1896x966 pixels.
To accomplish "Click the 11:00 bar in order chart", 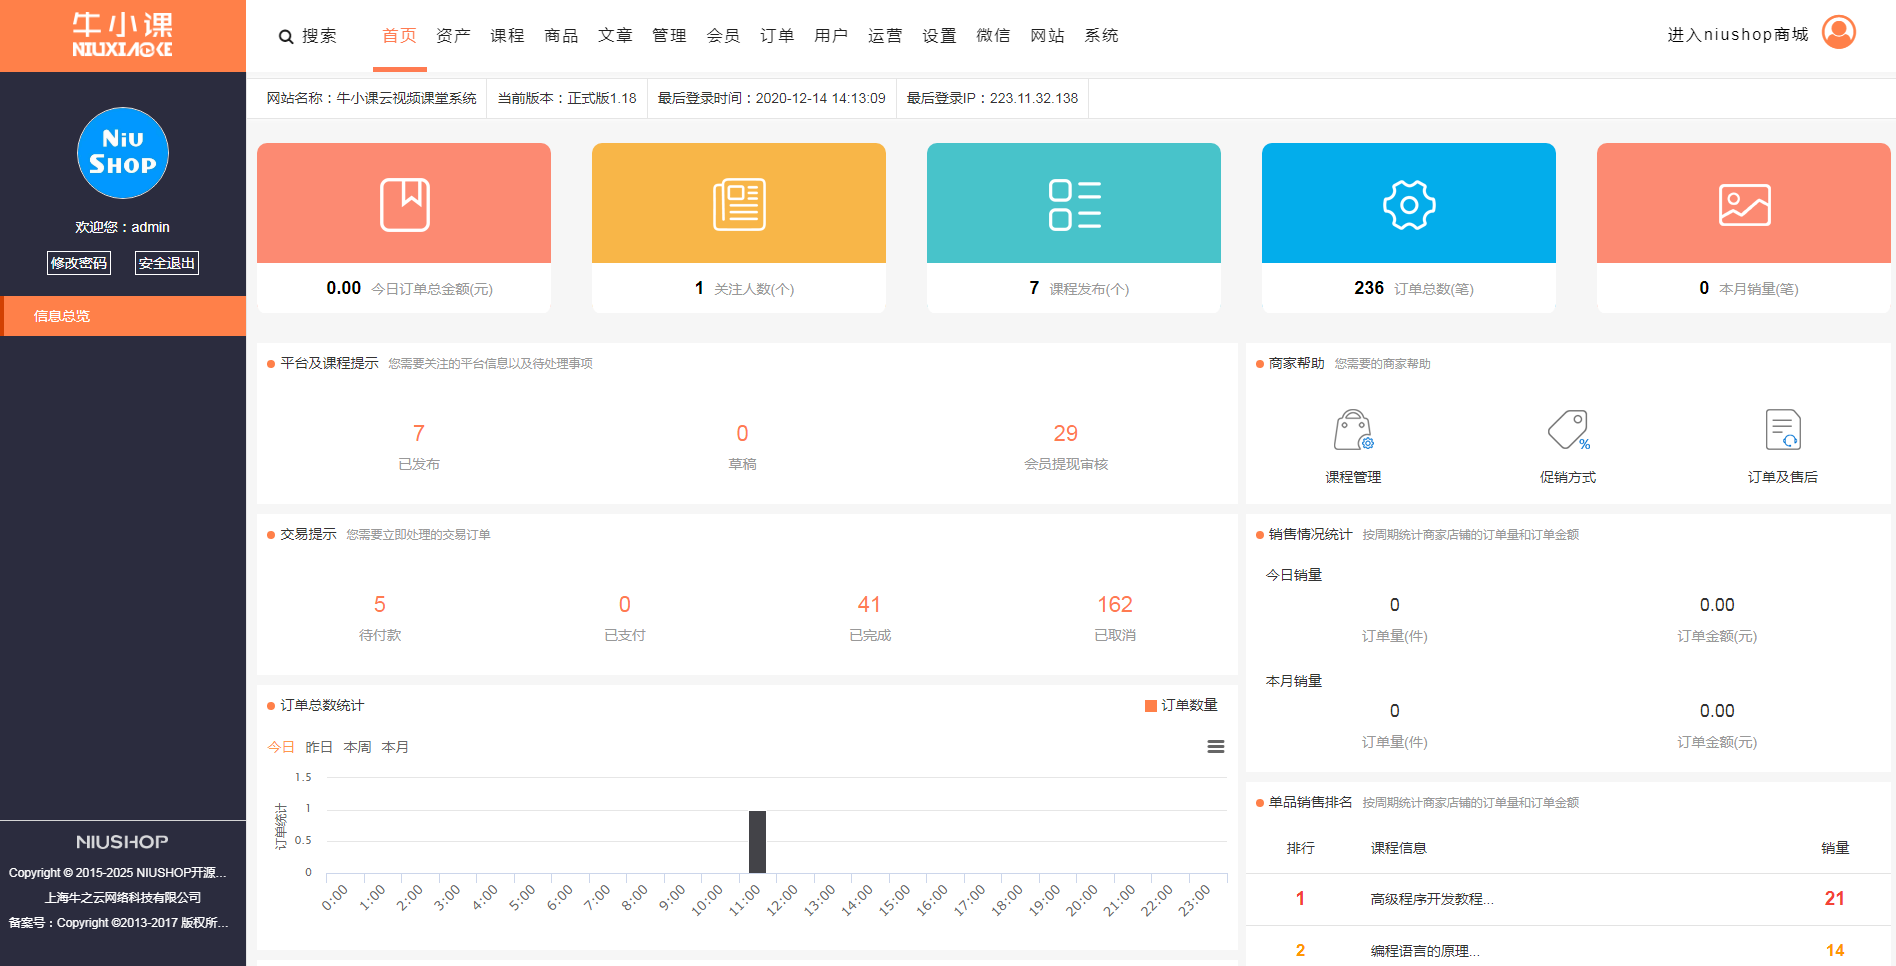I will pos(757,842).
